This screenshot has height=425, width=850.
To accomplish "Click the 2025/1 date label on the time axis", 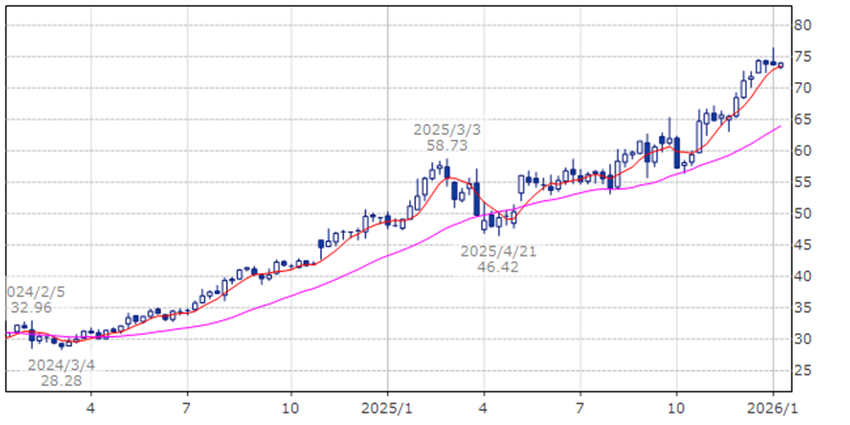I will tap(387, 408).
